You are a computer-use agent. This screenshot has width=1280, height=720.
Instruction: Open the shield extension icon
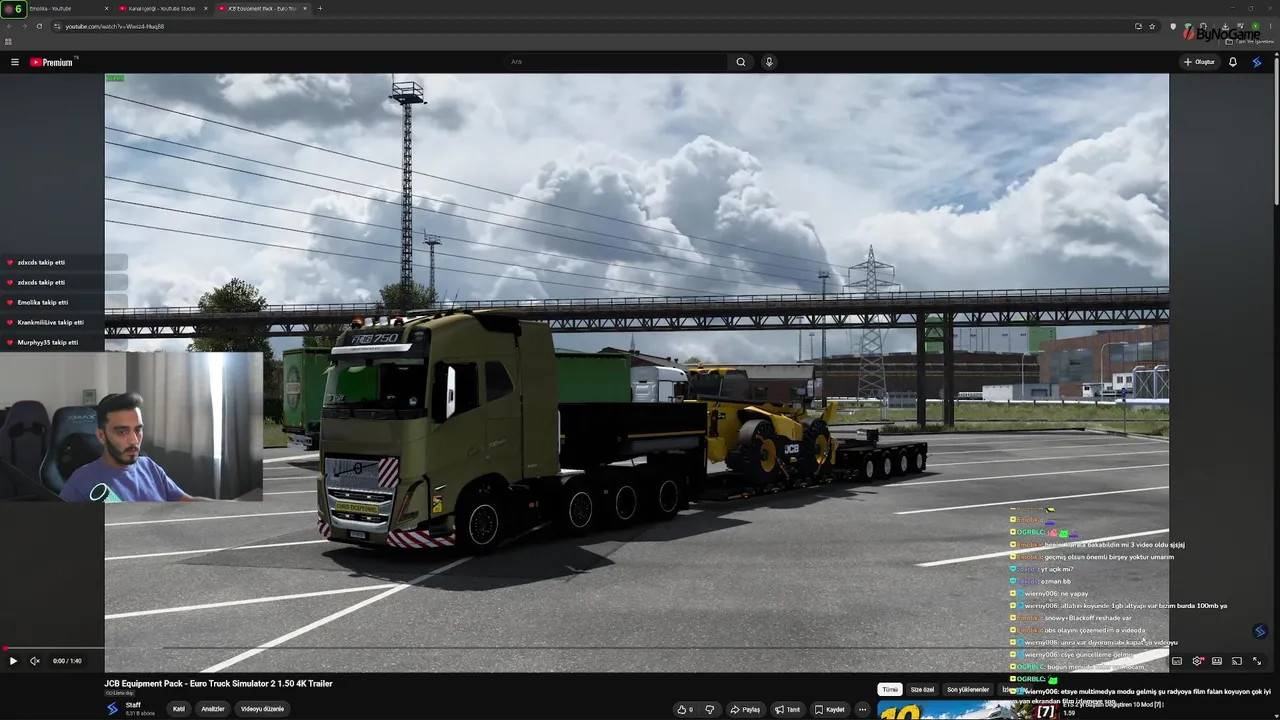pyautogui.click(x=1173, y=26)
